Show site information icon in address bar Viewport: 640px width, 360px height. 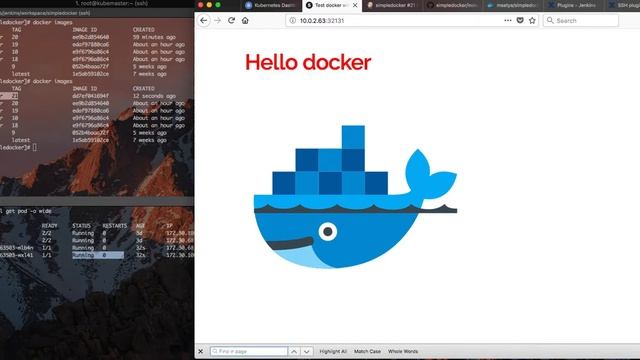(293, 20)
